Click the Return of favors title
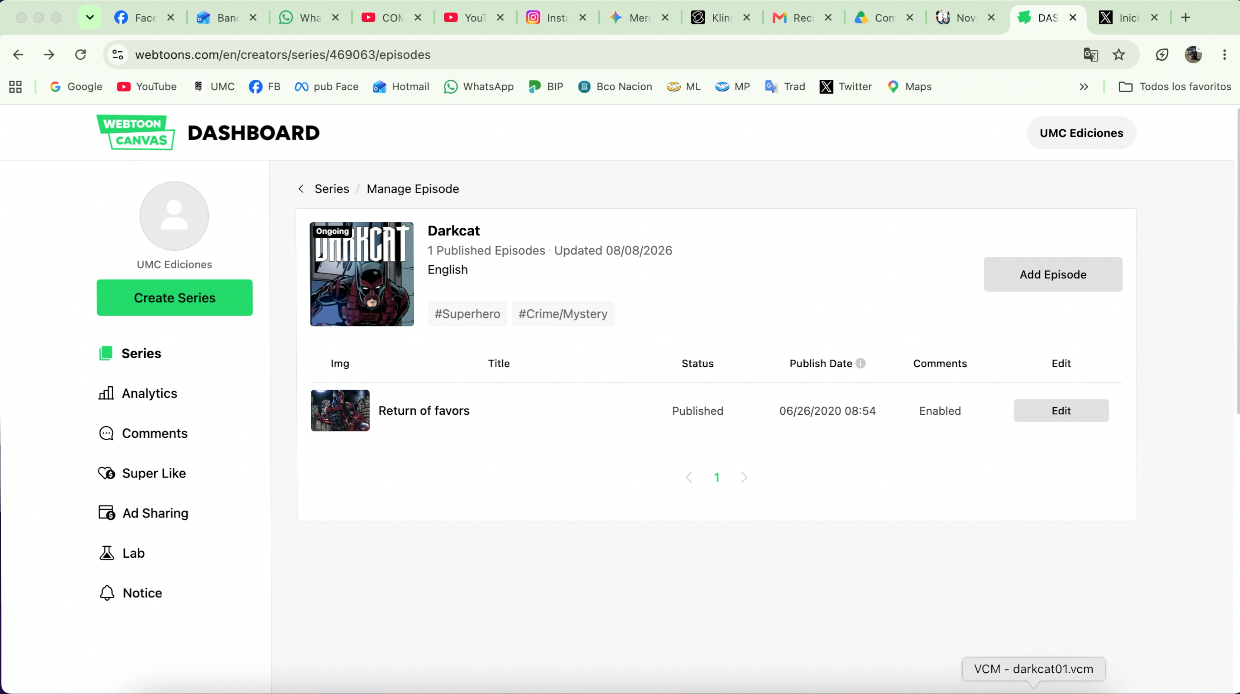The width and height of the screenshot is (1240, 694). [x=424, y=411]
